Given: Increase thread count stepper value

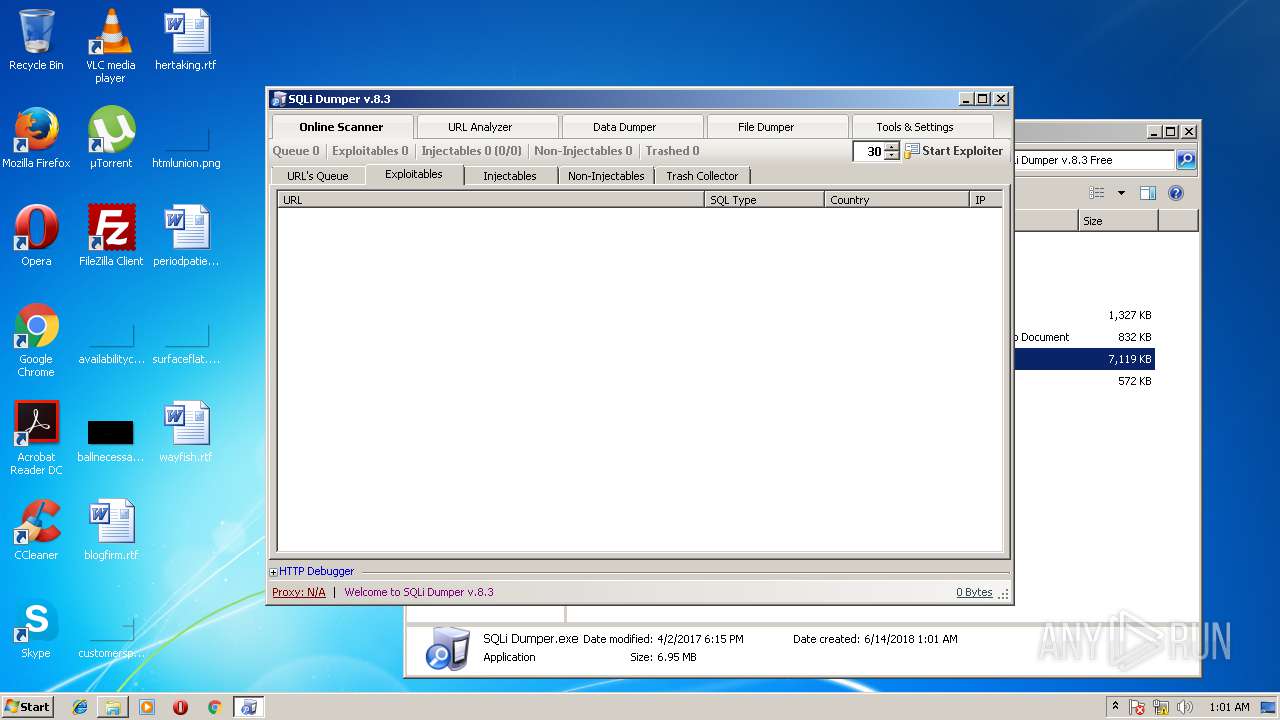Looking at the screenshot, I should [892, 147].
